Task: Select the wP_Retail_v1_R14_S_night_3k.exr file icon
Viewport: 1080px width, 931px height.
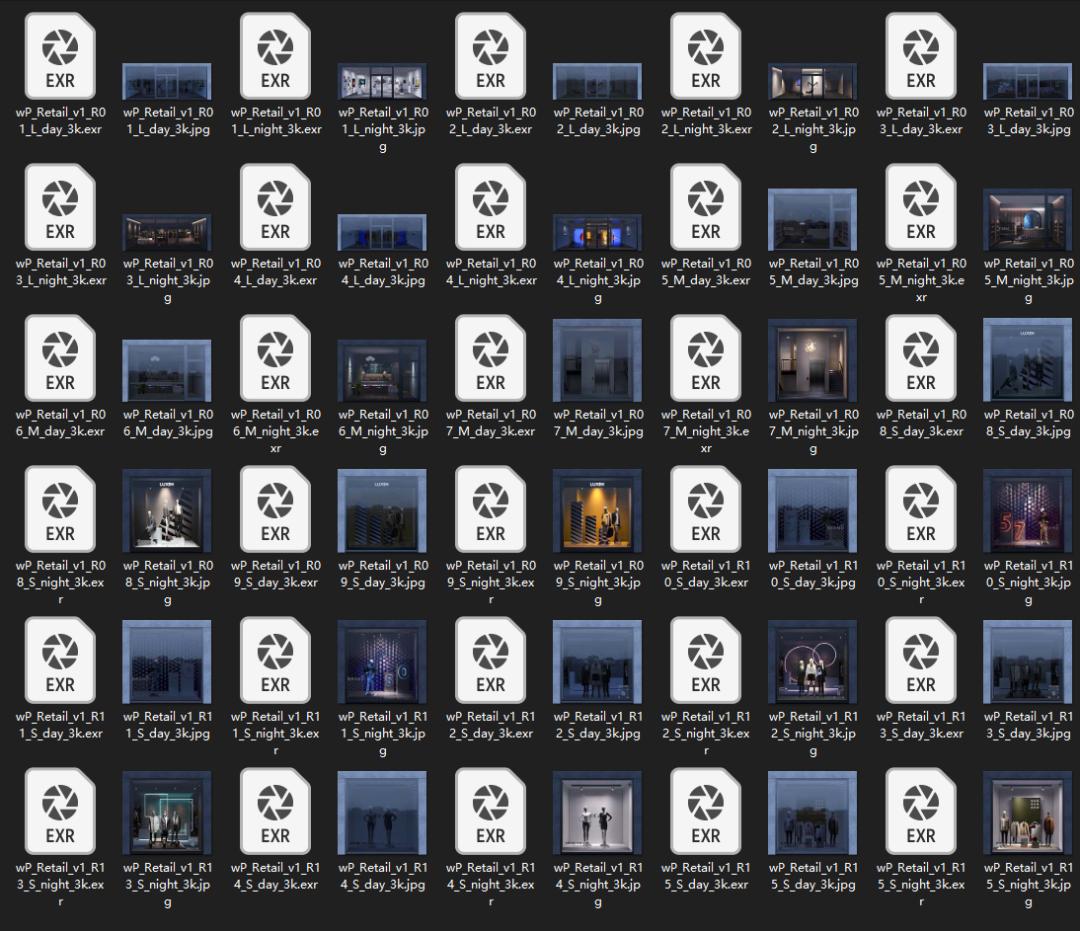Action: [x=490, y=811]
